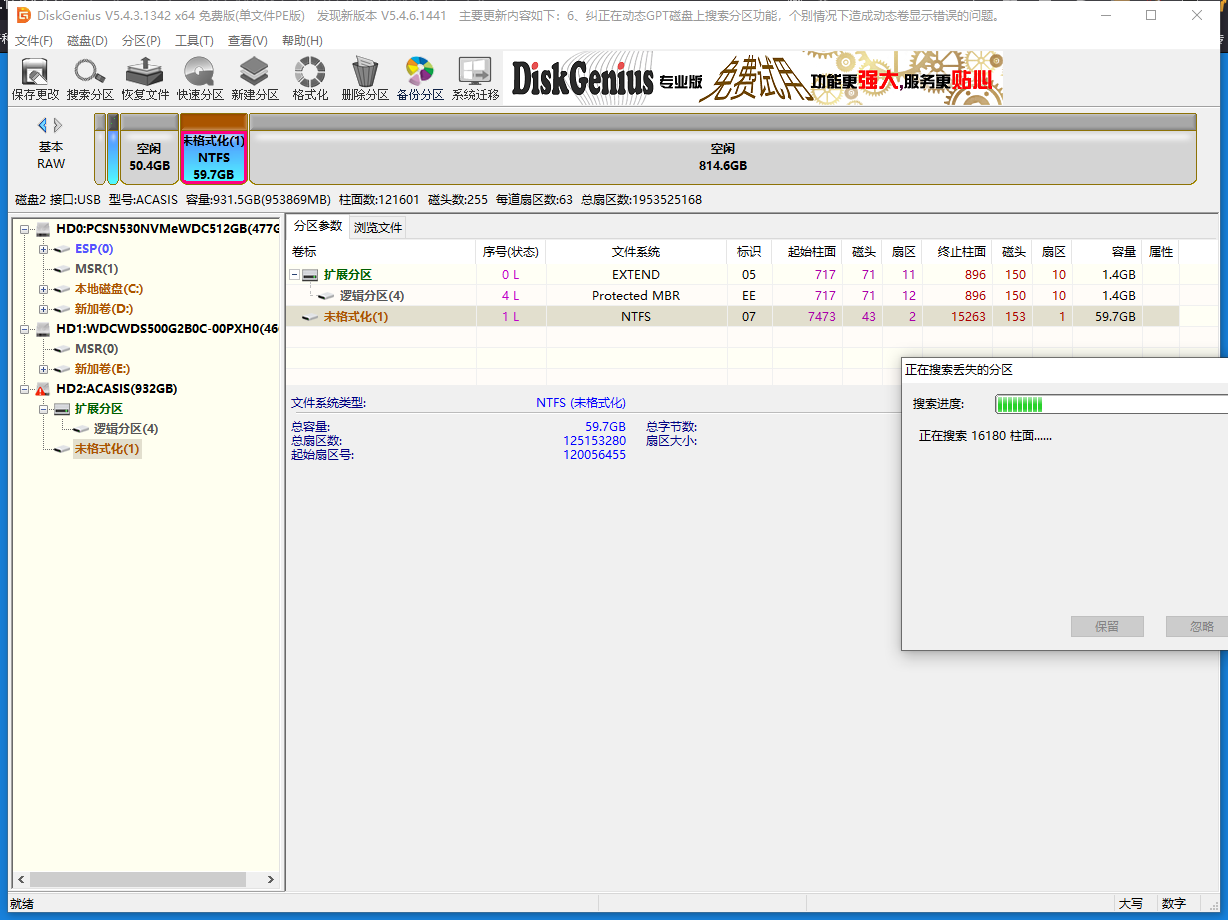Screen dimensions: 1228x920
Task: Open the Backup Partition (备份分区) tool
Action: point(420,79)
